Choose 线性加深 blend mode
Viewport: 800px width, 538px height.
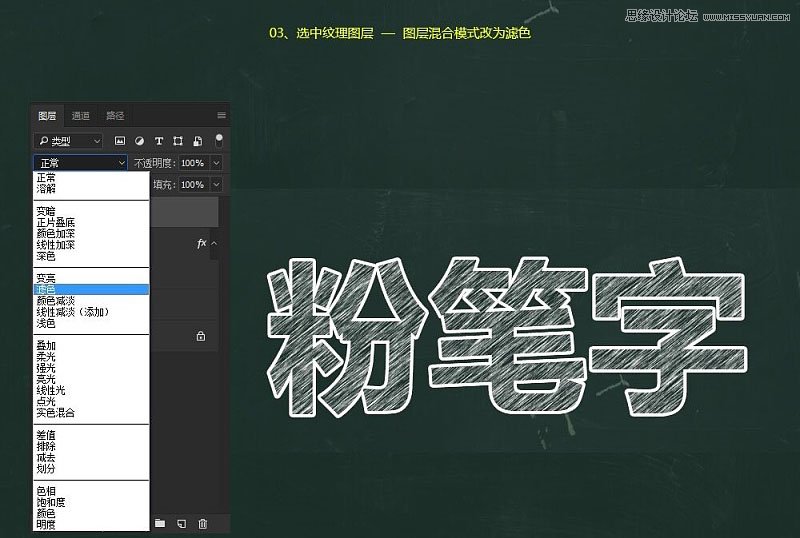(91, 245)
